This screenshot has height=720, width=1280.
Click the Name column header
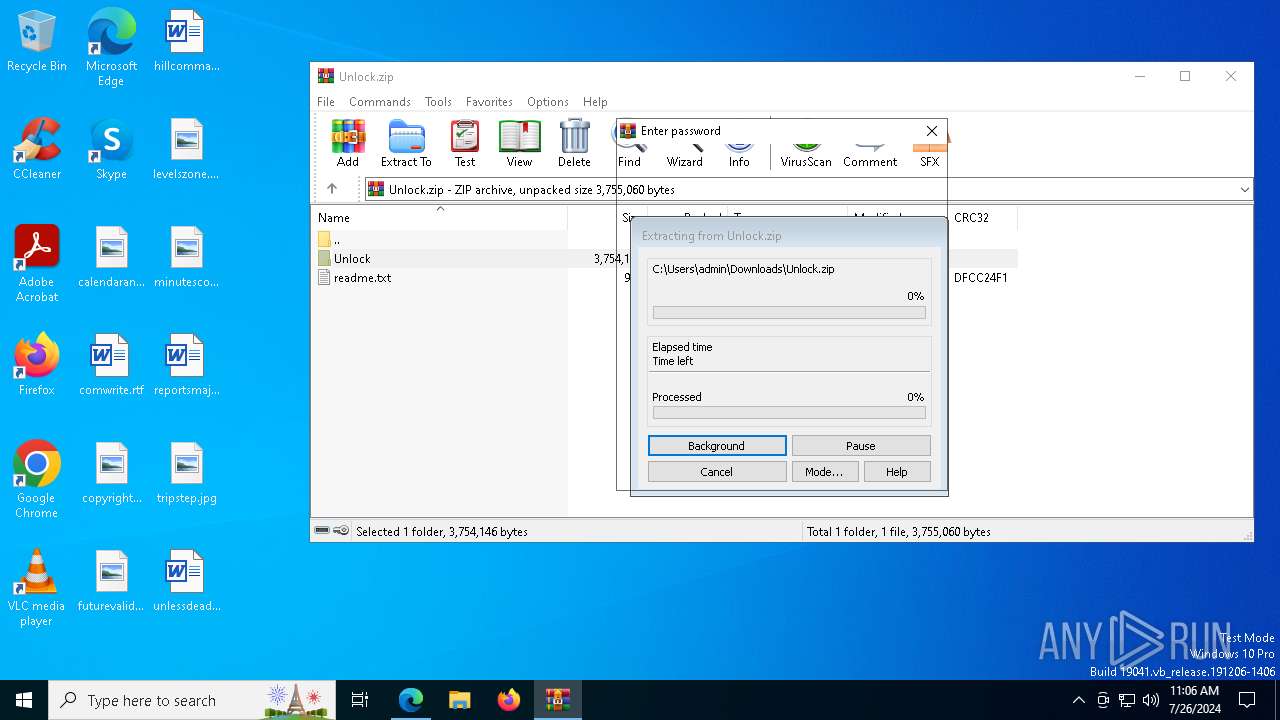point(440,217)
